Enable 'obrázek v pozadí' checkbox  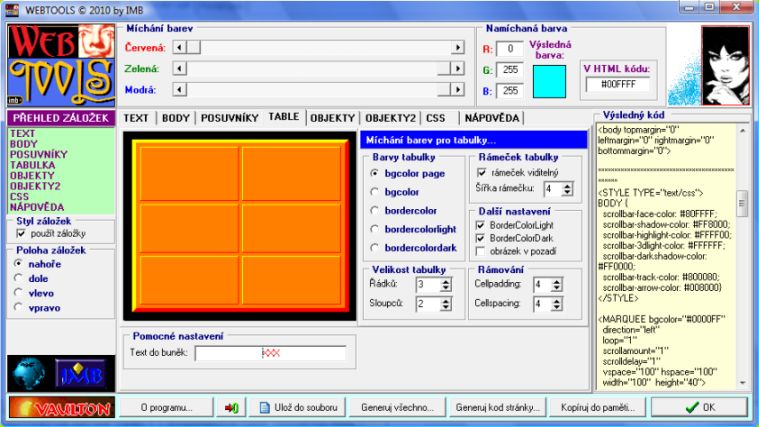[481, 251]
